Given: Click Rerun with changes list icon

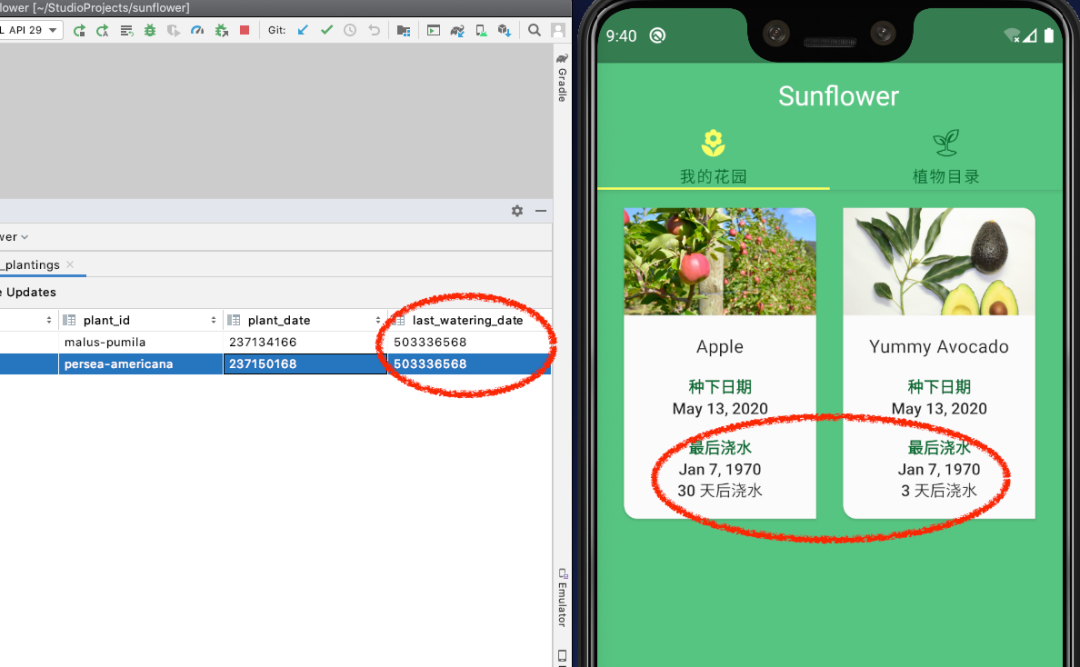Looking at the screenshot, I should point(127,30).
